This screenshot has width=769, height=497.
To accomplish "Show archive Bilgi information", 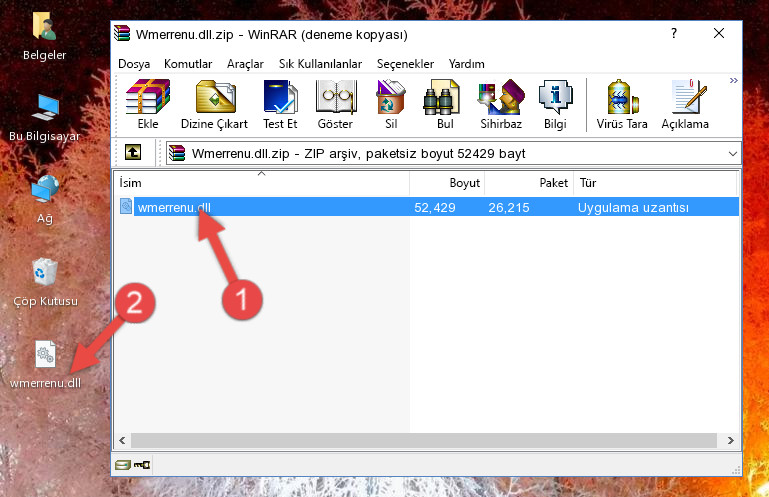I will tap(555, 105).
